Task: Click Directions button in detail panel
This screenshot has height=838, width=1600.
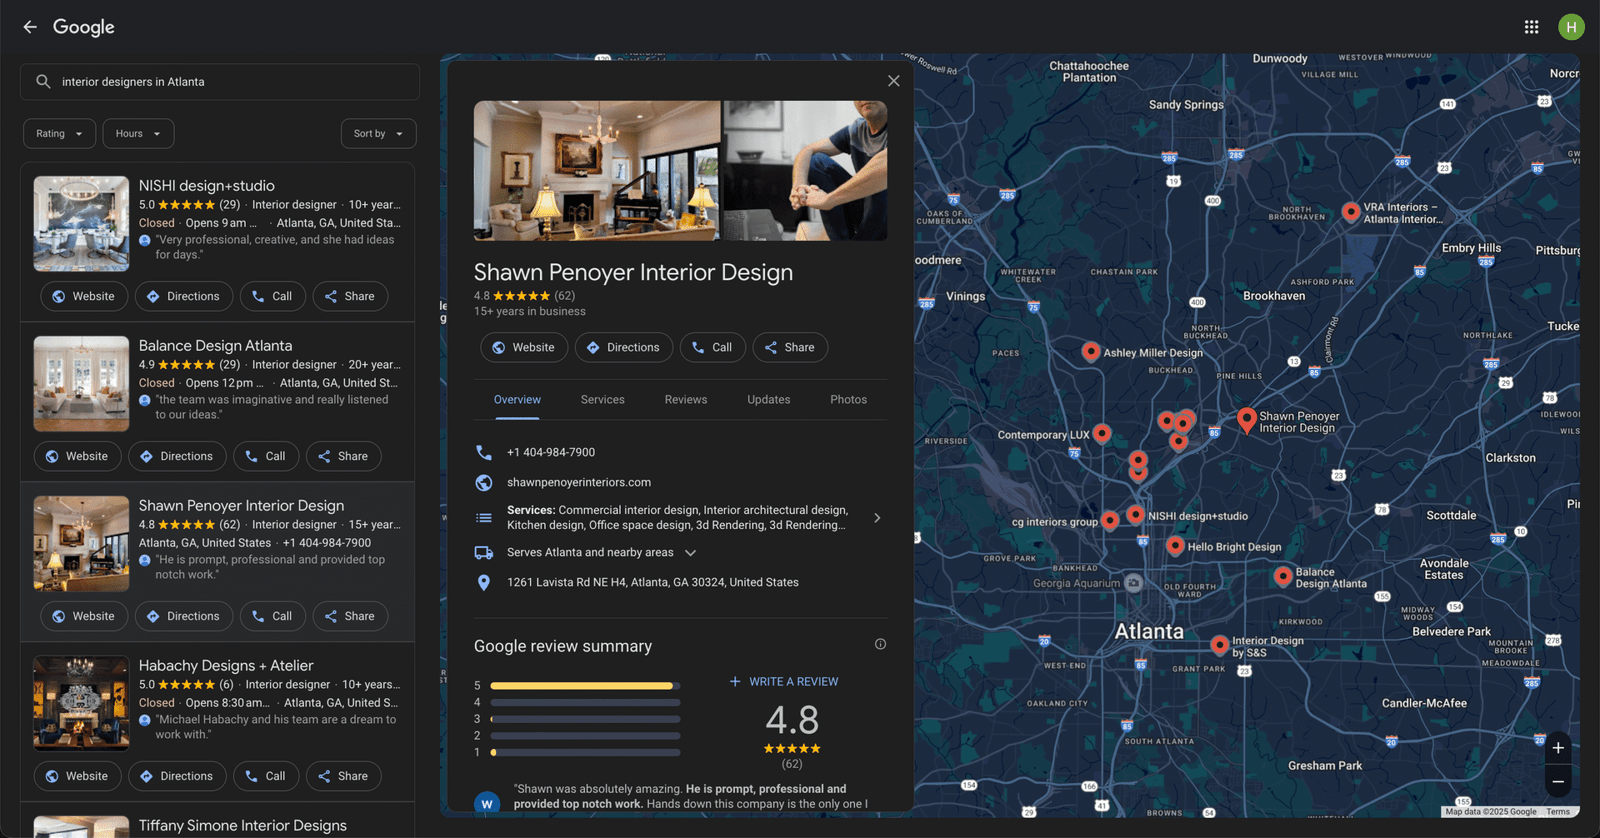Action: click(x=624, y=347)
